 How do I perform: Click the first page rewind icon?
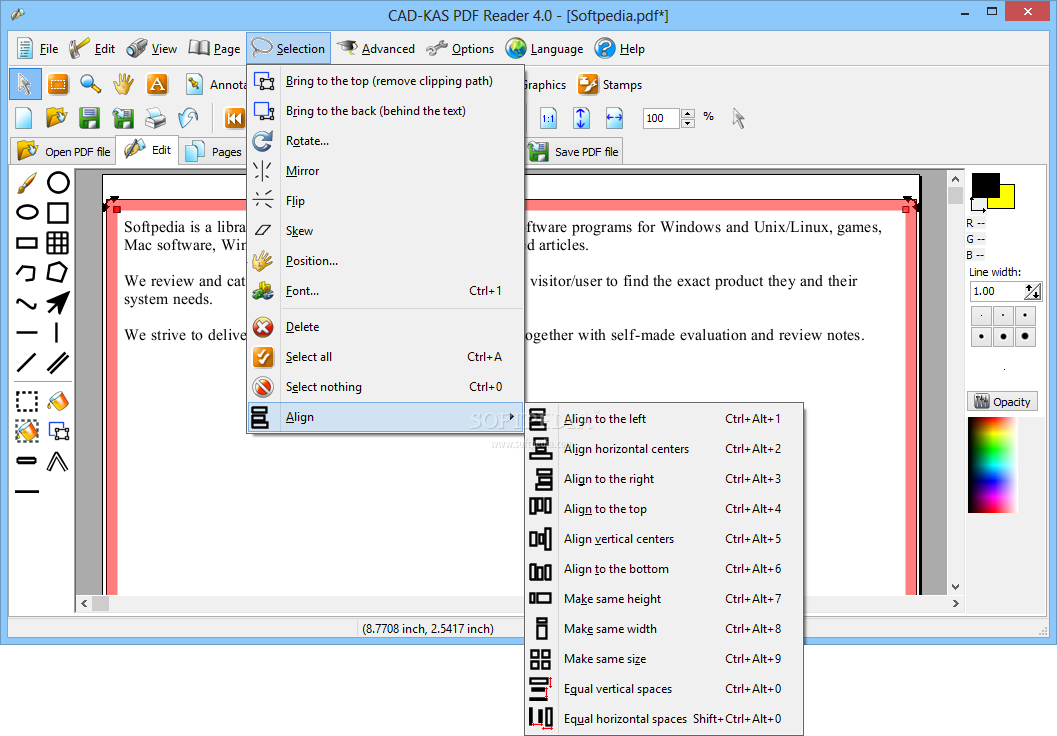(234, 119)
